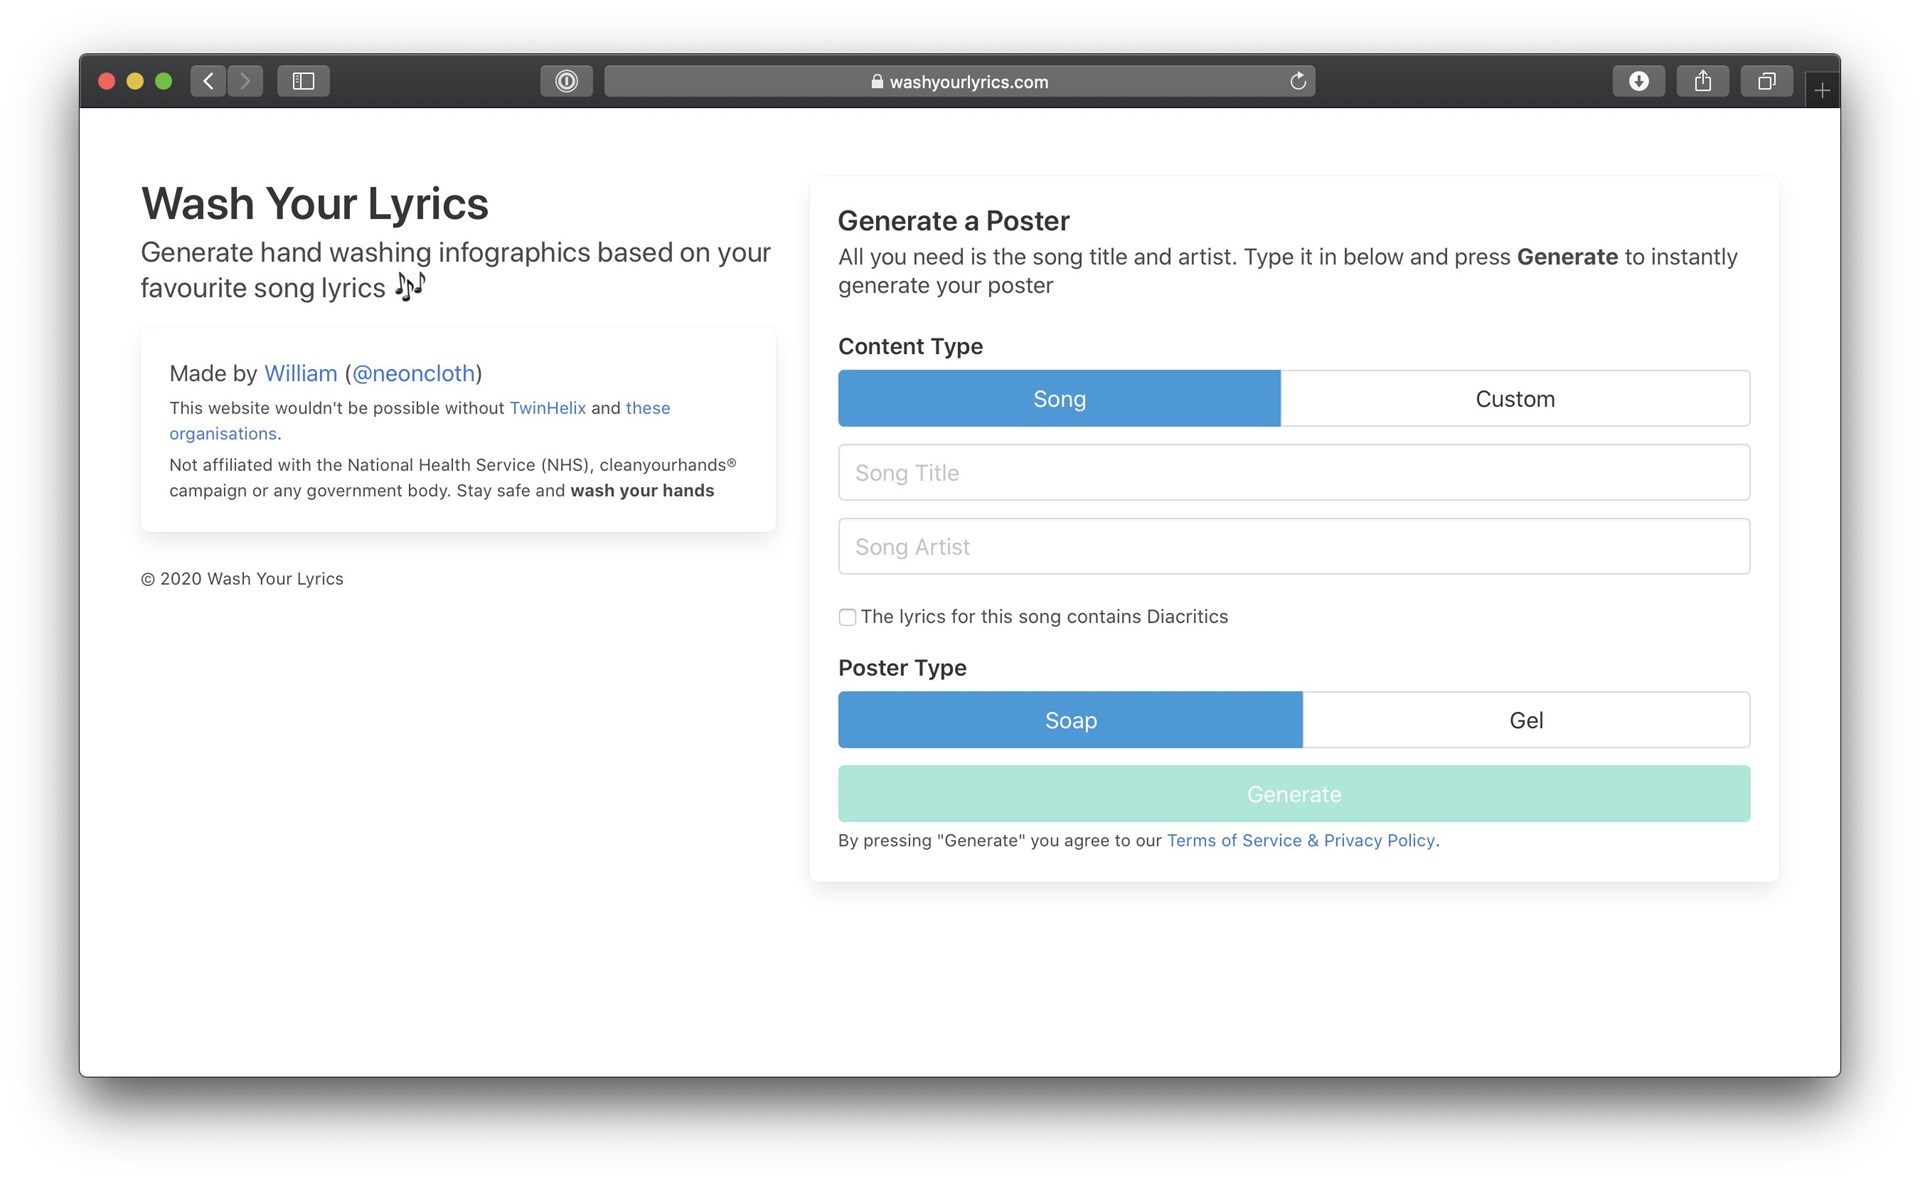
Task: Switch content type to Custom
Action: (1514, 399)
